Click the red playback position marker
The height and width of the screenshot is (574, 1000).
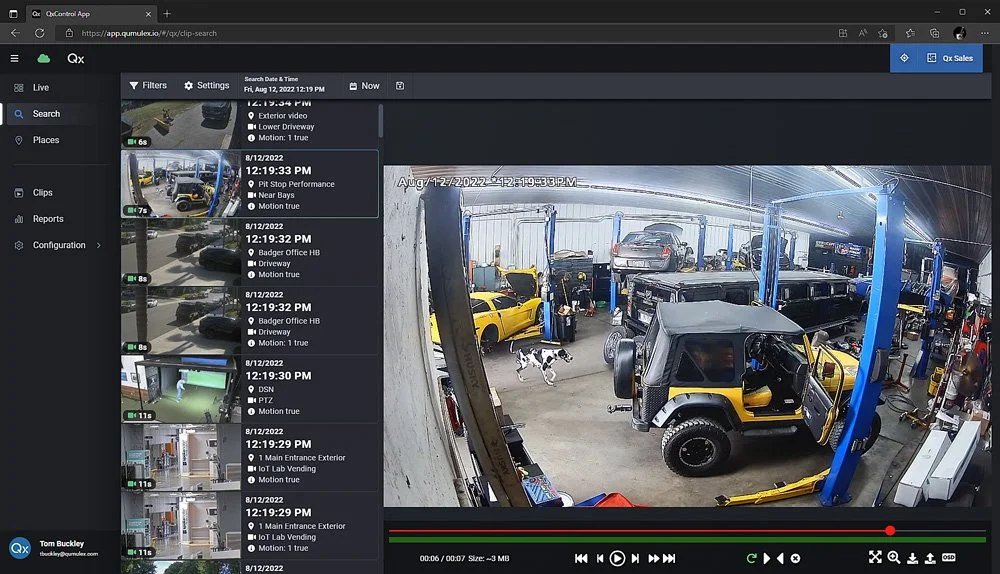[890, 531]
